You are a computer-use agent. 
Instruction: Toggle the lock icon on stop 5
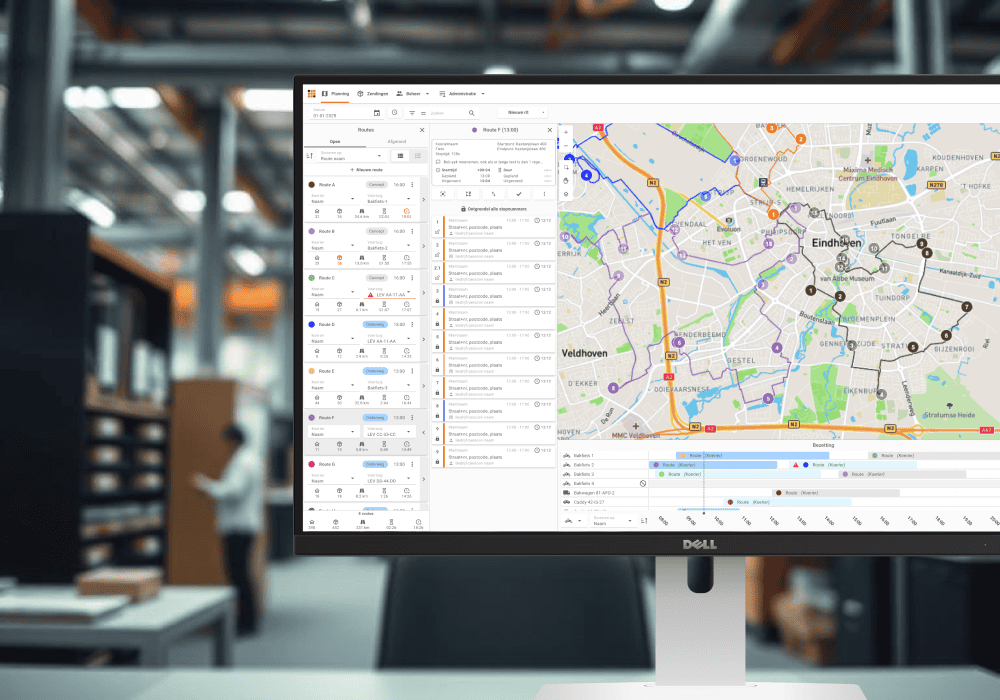tap(438, 347)
